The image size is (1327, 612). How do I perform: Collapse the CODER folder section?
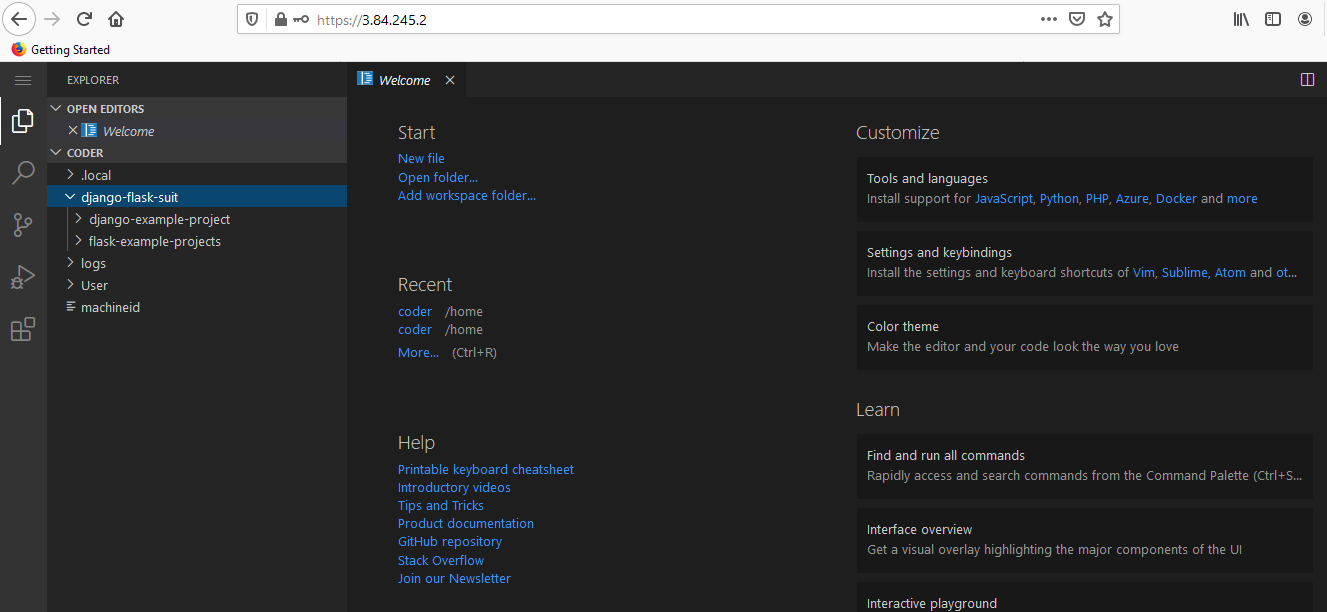197,153
